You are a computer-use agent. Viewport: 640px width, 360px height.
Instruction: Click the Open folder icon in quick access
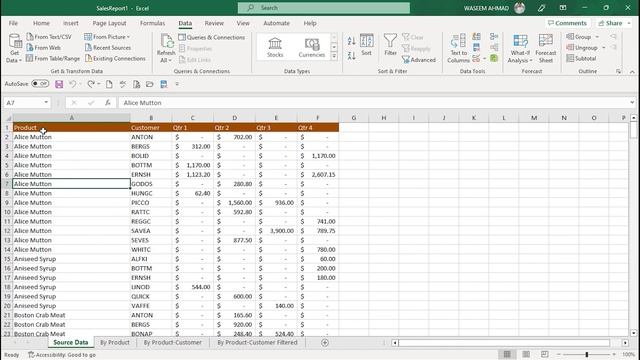[x=150, y=84]
